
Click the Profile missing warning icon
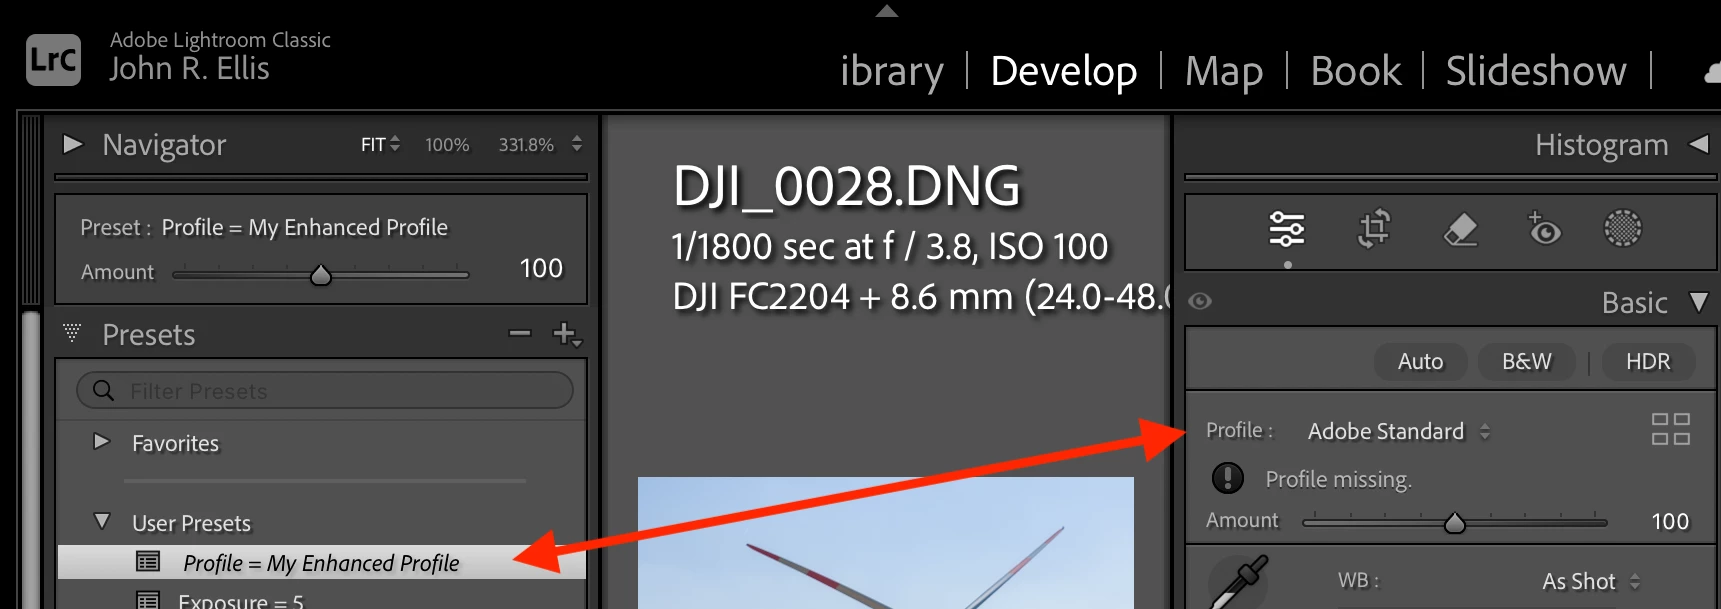coord(1228,478)
